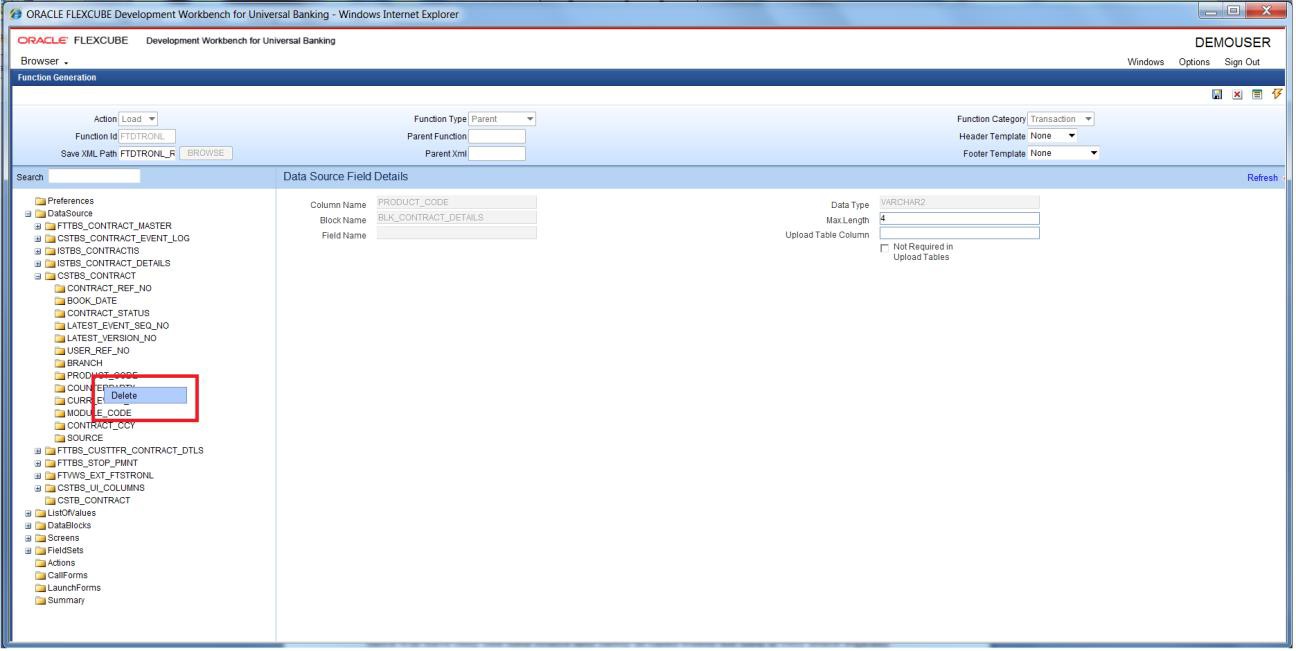
Task: Open the Function Type dropdown
Action: point(503,119)
